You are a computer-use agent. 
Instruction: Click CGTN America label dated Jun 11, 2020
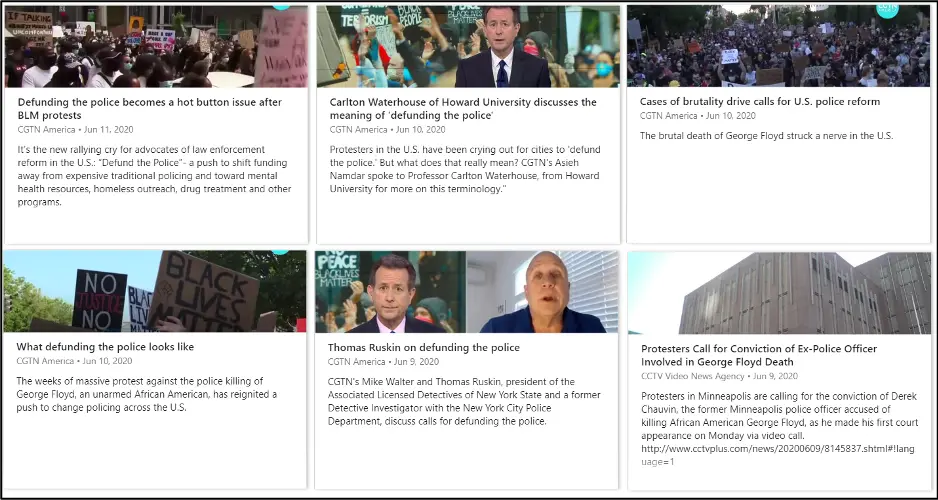click(47, 130)
